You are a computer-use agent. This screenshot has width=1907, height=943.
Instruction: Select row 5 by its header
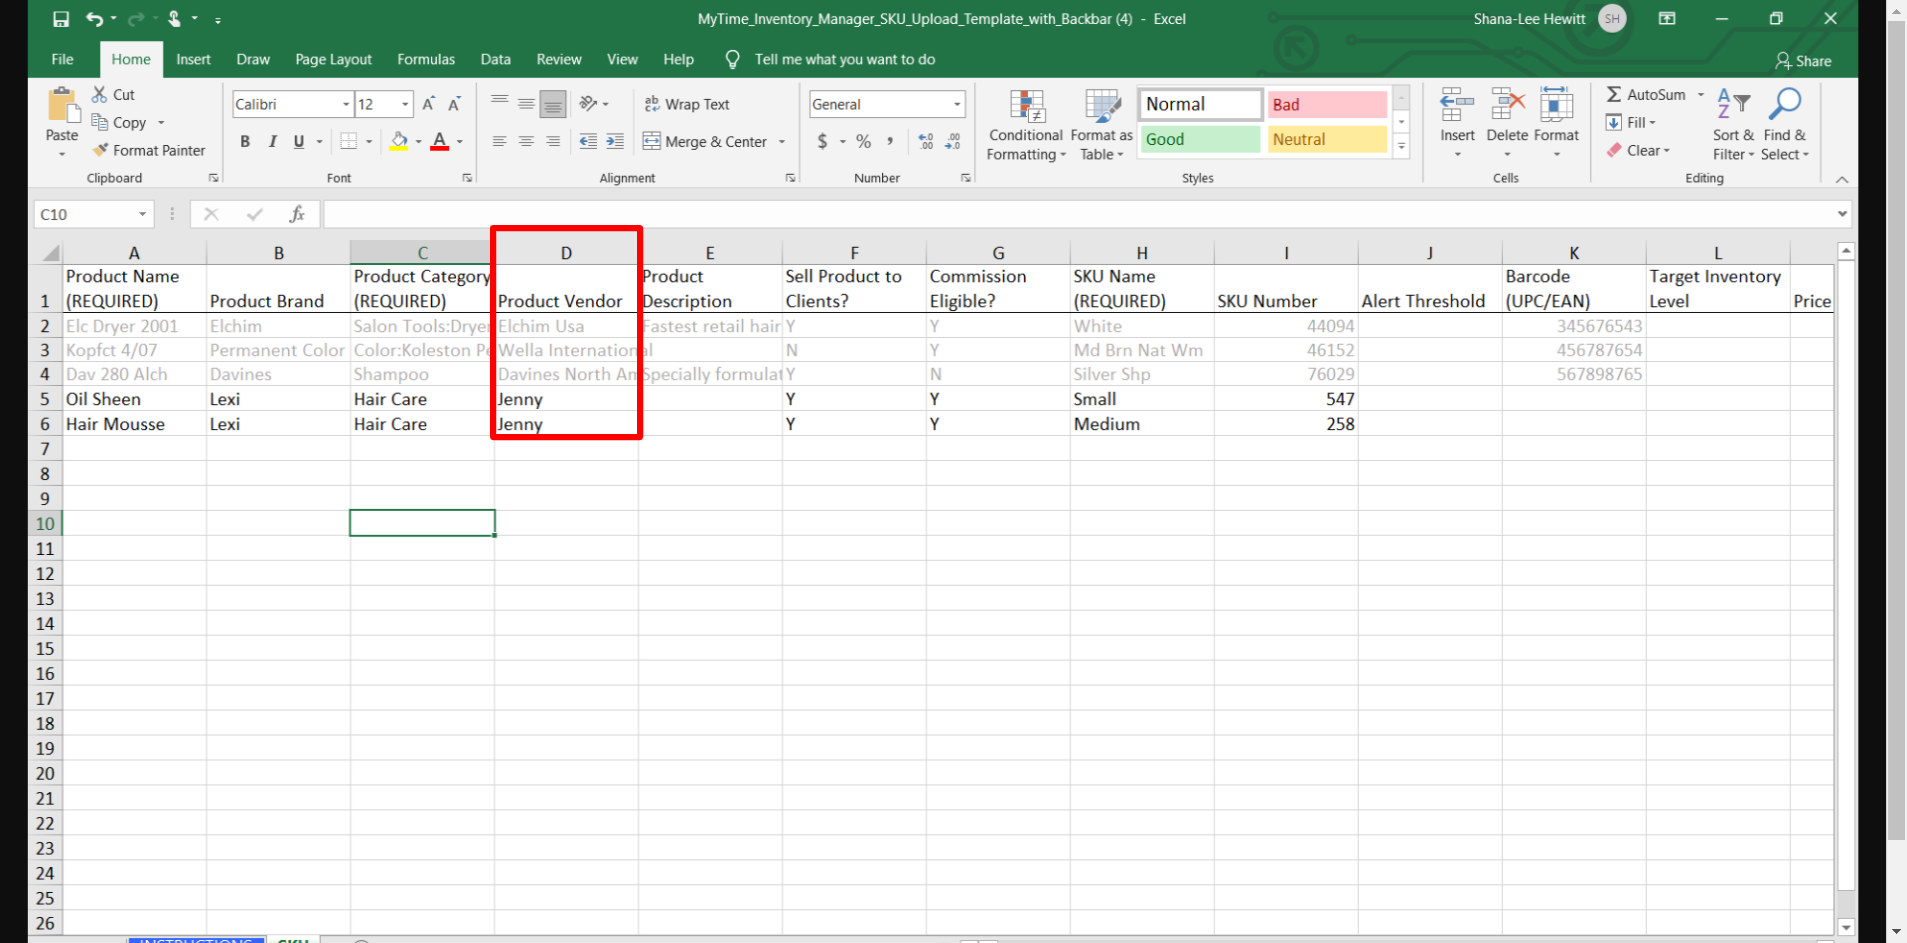point(45,399)
